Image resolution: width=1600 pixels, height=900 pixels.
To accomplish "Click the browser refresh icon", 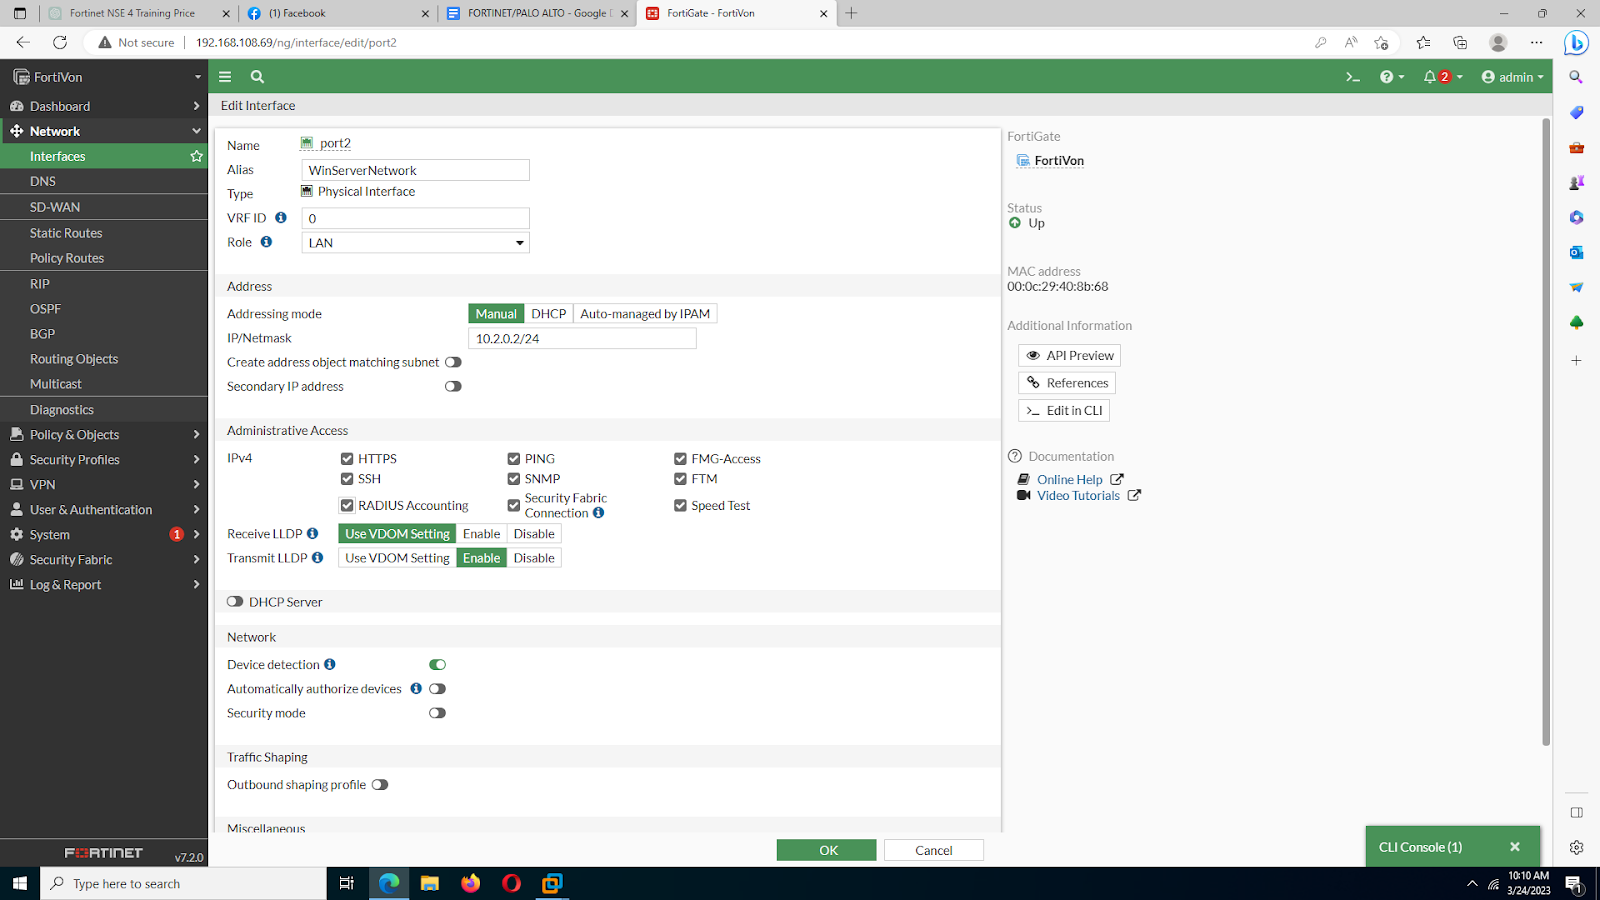I will 60,42.
